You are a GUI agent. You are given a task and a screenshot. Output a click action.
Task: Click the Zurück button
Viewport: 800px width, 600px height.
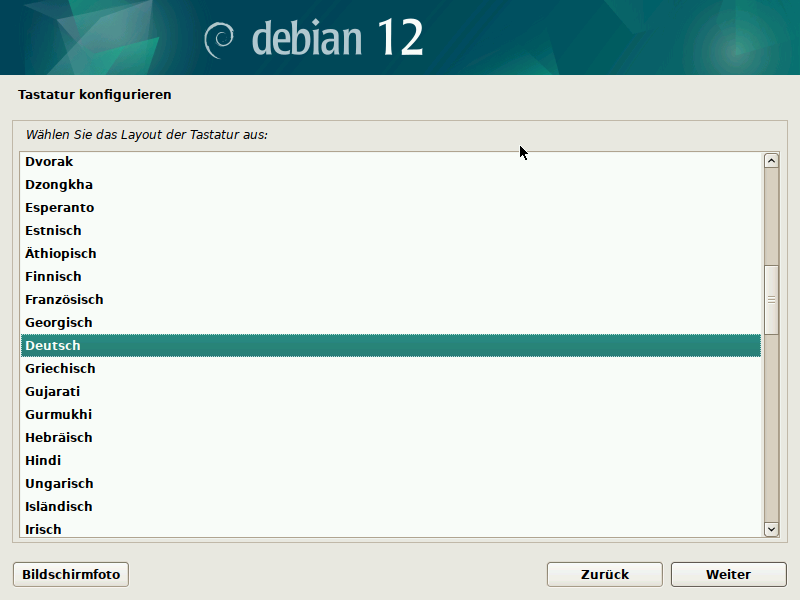[604, 574]
